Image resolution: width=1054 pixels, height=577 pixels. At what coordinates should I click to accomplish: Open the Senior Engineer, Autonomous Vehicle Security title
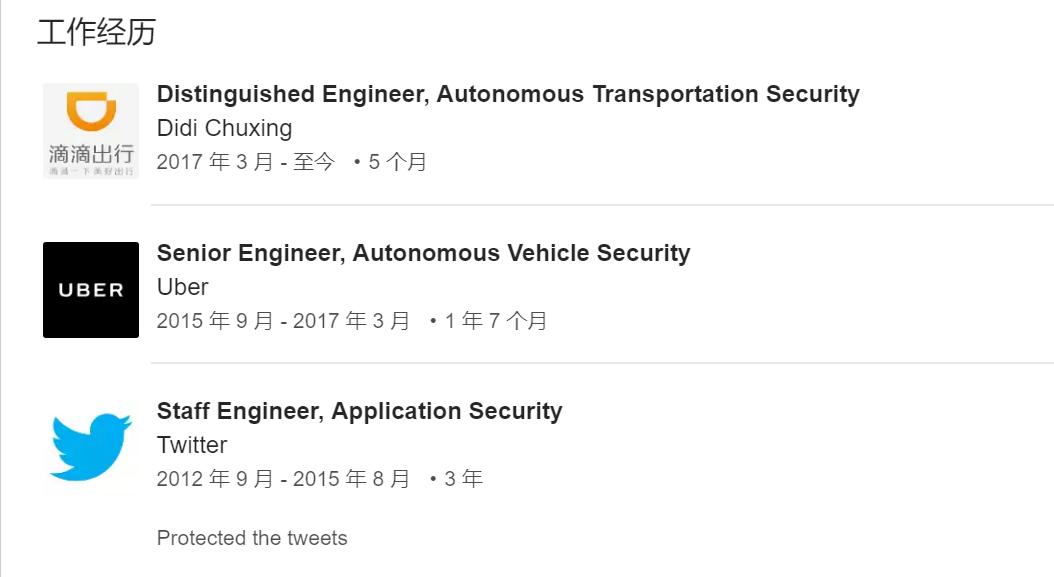tap(423, 253)
